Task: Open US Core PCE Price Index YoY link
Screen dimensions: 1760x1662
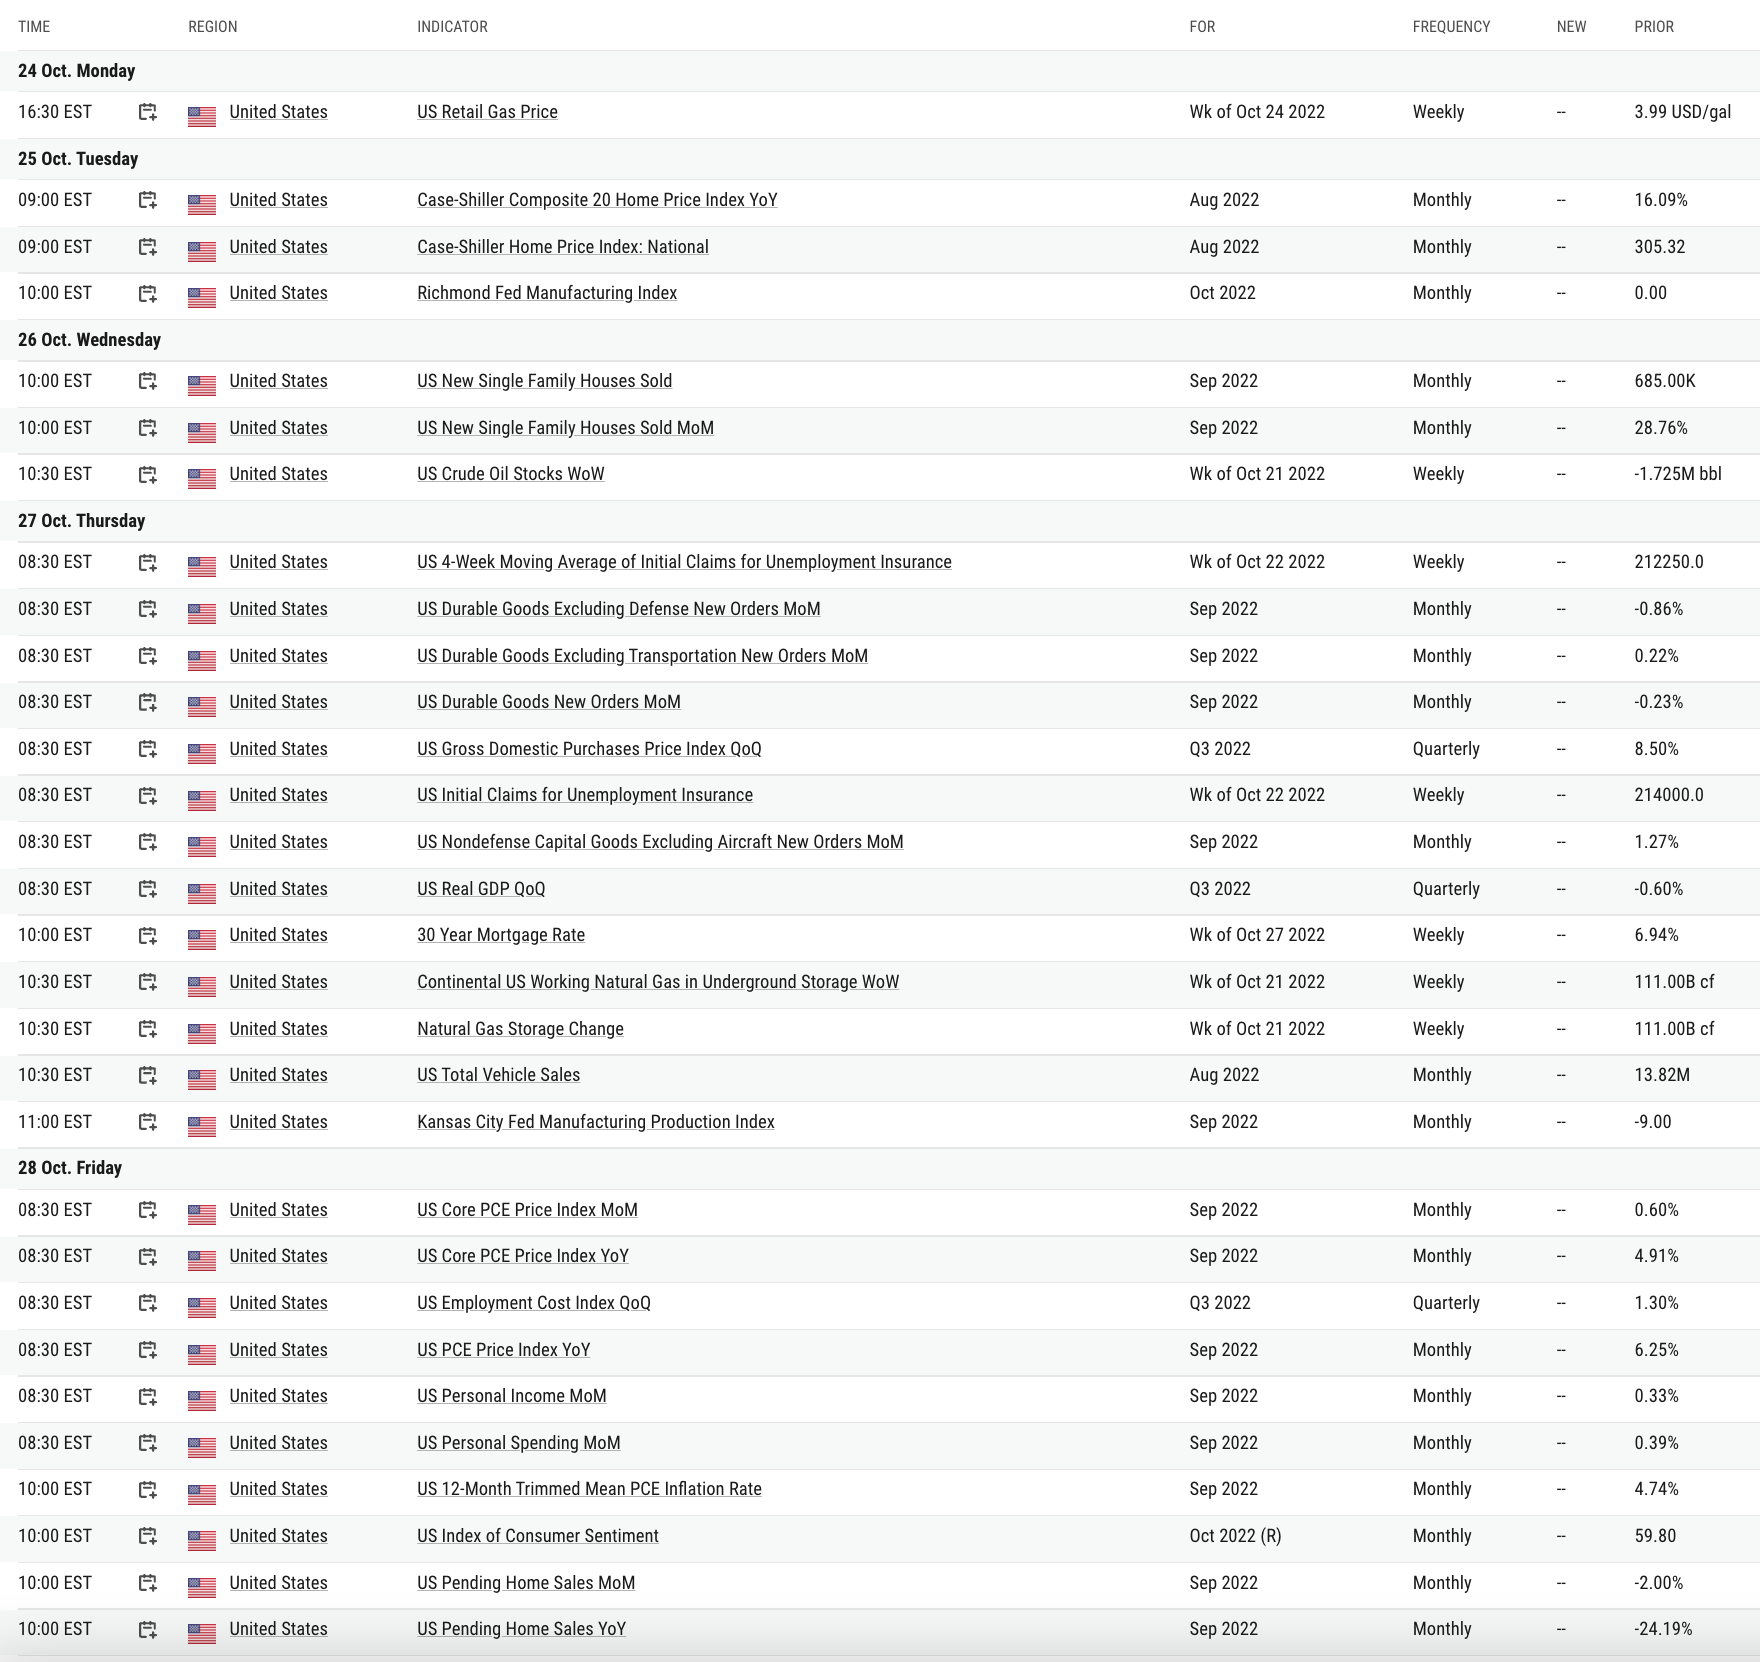Action: tap(523, 1256)
